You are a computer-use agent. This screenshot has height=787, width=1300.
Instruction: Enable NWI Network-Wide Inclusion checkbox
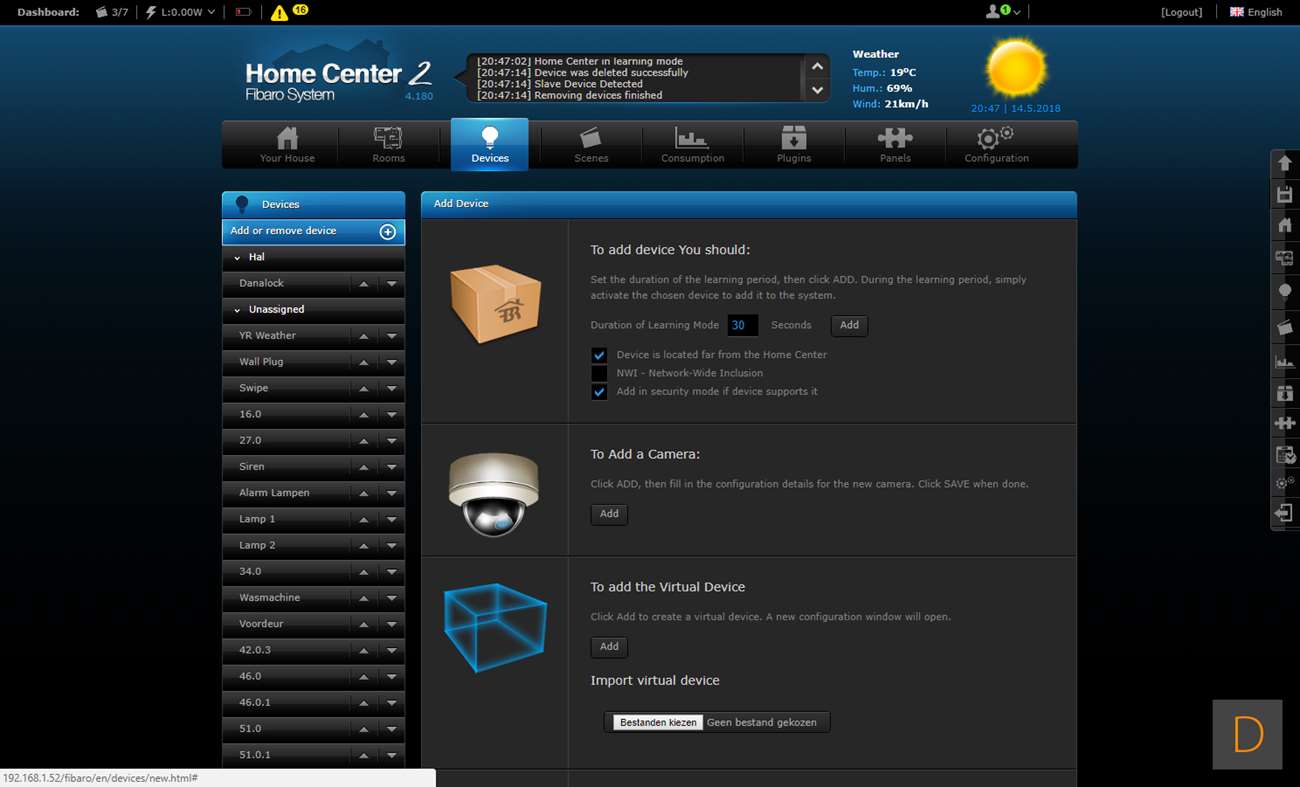pyautogui.click(x=599, y=373)
